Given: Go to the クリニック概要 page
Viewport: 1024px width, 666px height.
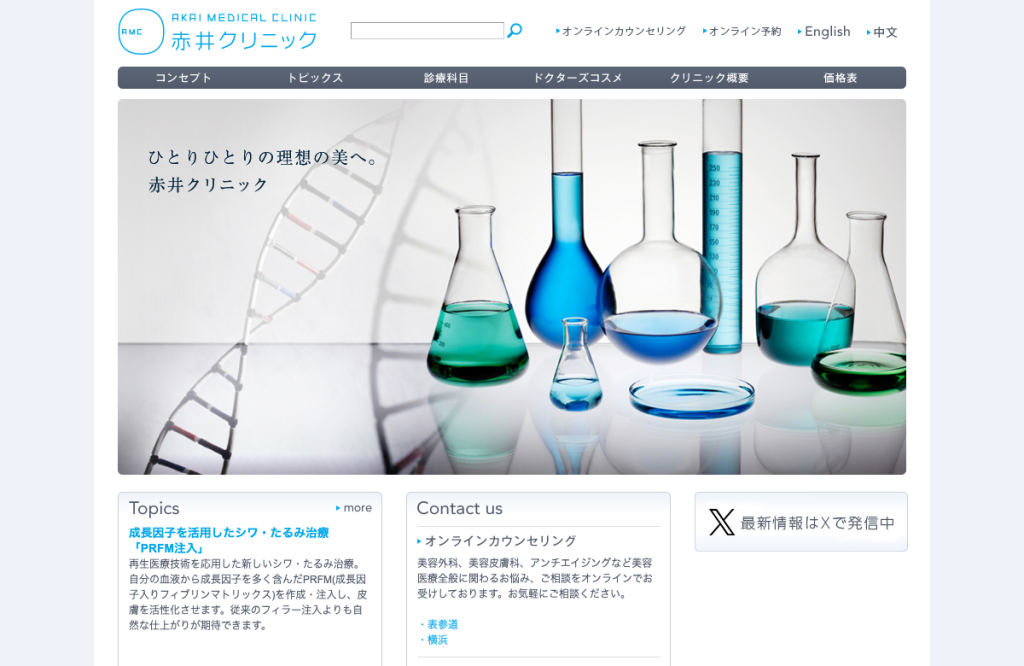Looking at the screenshot, I should point(709,78).
